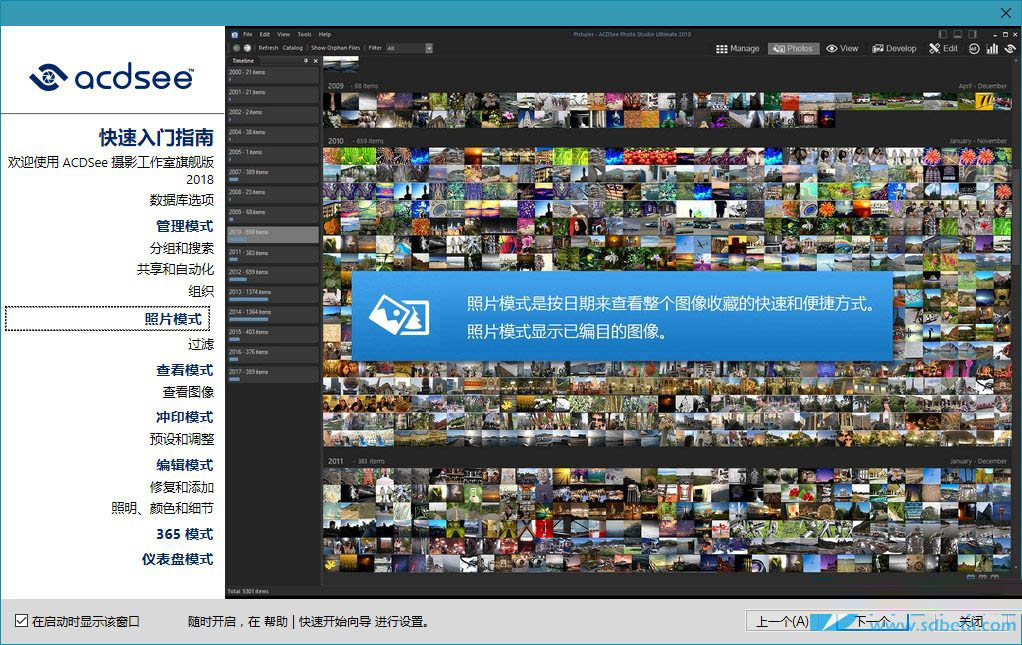Viewport: 1022px width, 645px height.
Task: Open Dashboard mode bar-chart icon
Action: pos(993,48)
